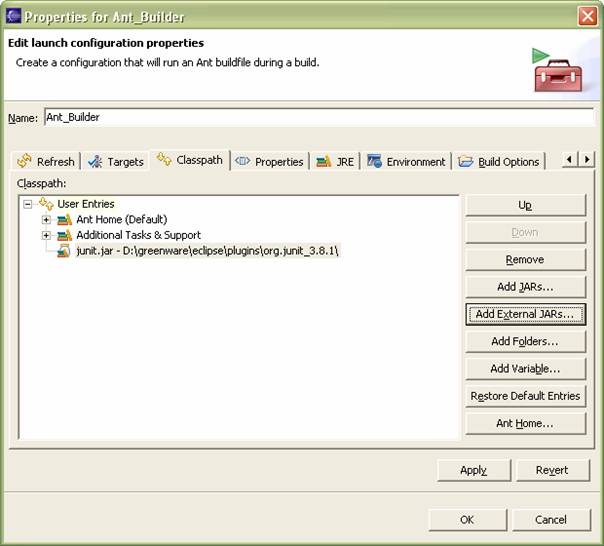604x546 pixels.
Task: Click the junit.jar file icon
Action: pos(64,251)
